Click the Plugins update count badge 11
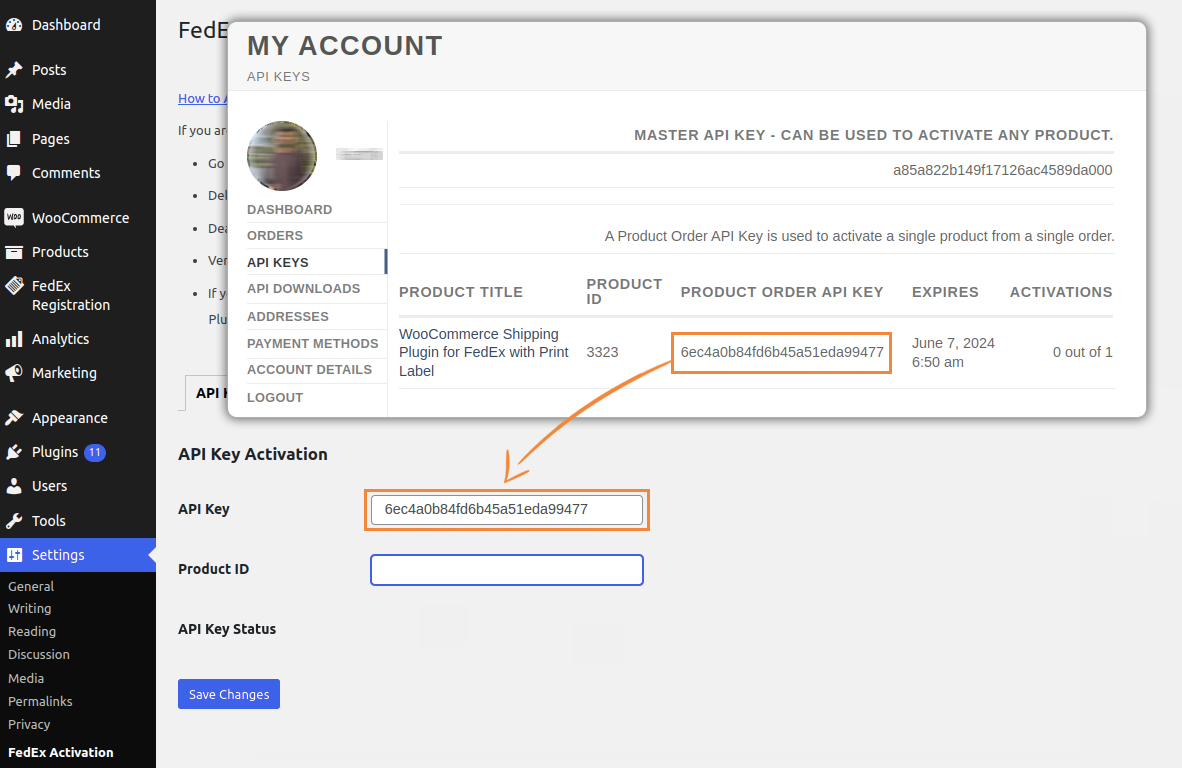Screen dimensions: 1182x768 pyautogui.click(x=94, y=452)
